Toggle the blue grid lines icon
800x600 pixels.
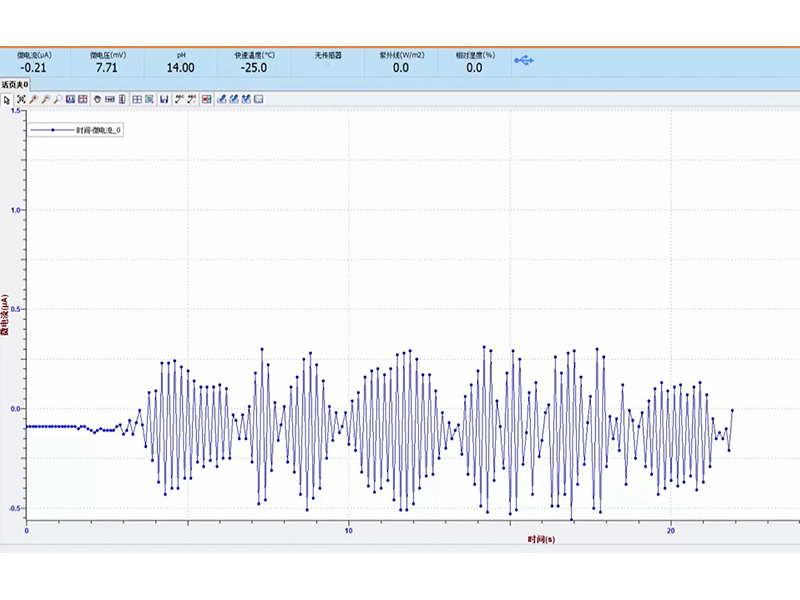point(137,99)
